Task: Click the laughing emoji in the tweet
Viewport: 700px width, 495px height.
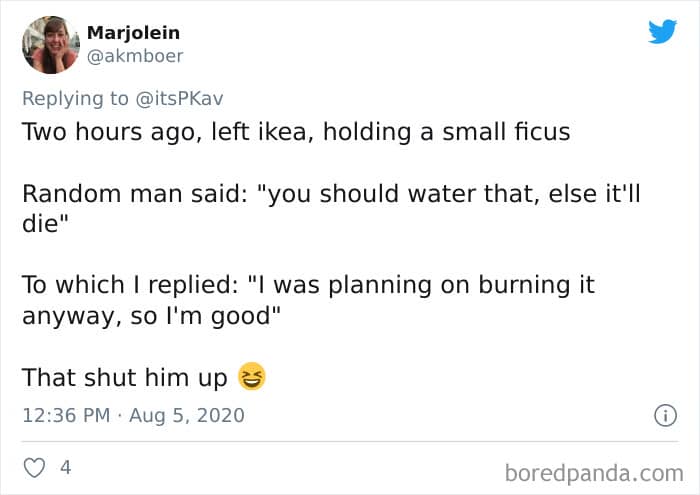Action: tap(252, 378)
